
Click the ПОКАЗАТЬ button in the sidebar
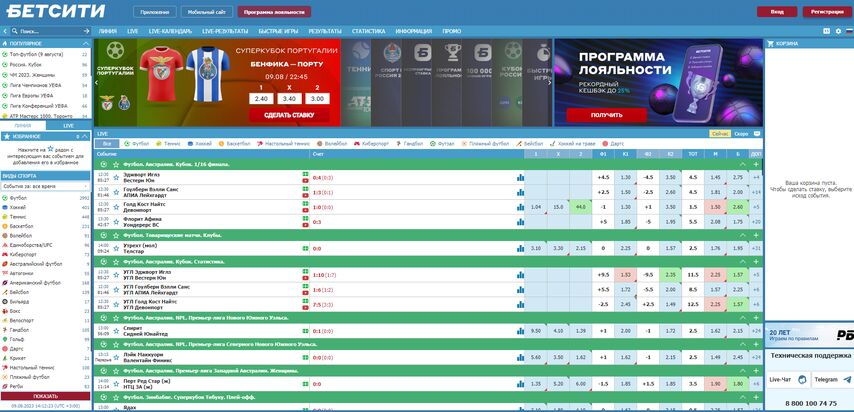[x=46, y=396]
